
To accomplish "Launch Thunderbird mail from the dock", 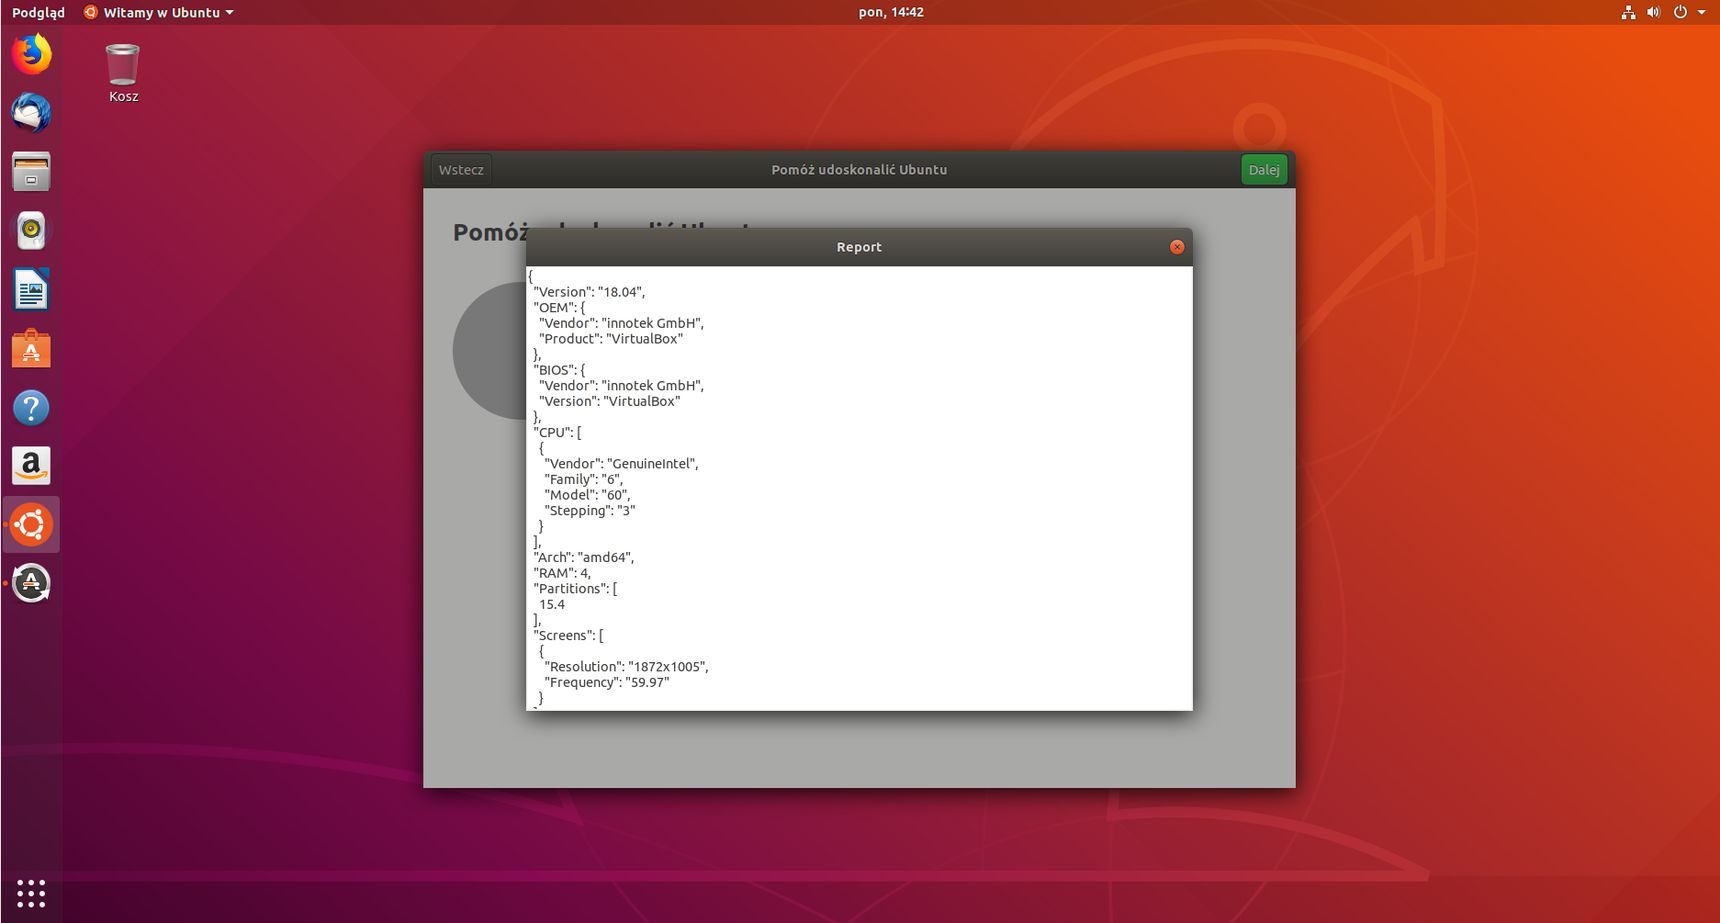I will click(31, 113).
